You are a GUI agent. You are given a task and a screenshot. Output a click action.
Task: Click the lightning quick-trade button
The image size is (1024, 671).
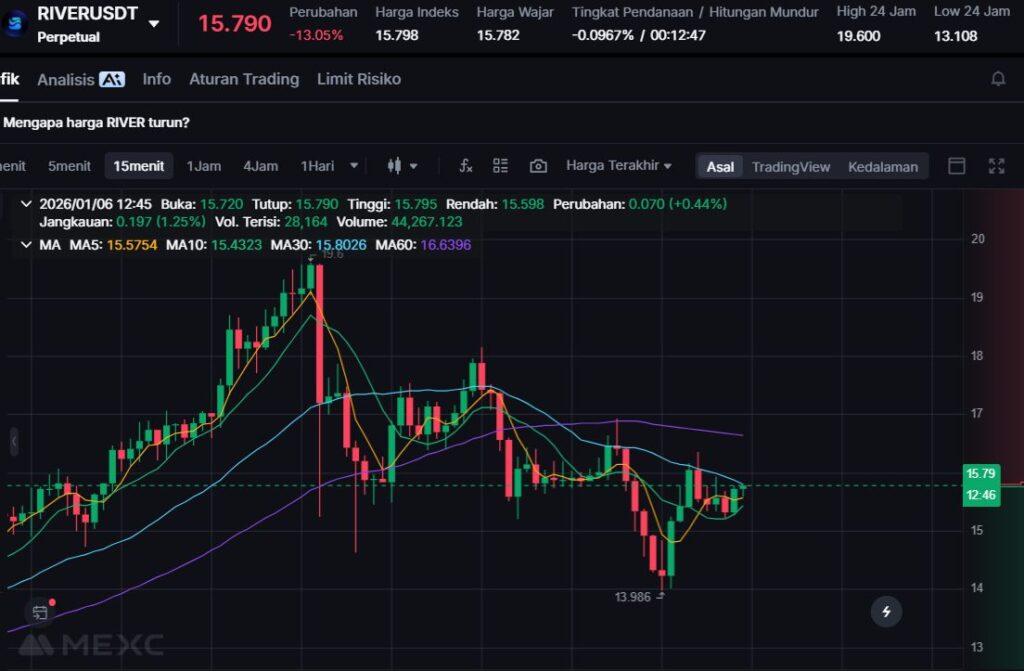tap(885, 610)
